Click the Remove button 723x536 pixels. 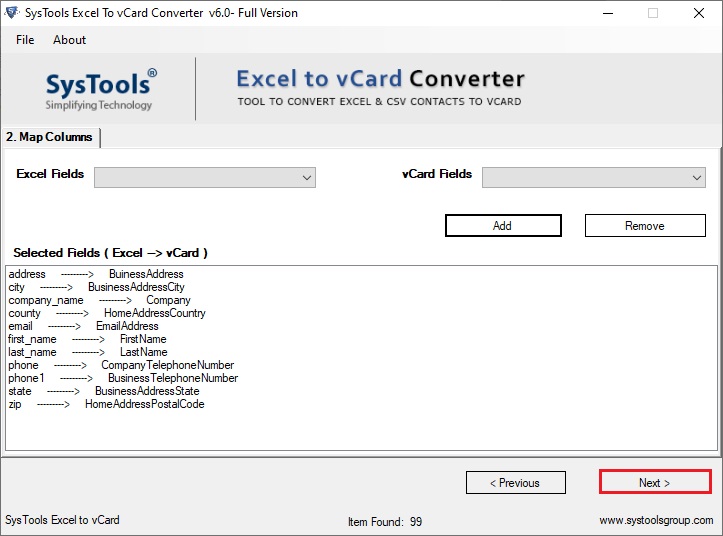pos(645,226)
